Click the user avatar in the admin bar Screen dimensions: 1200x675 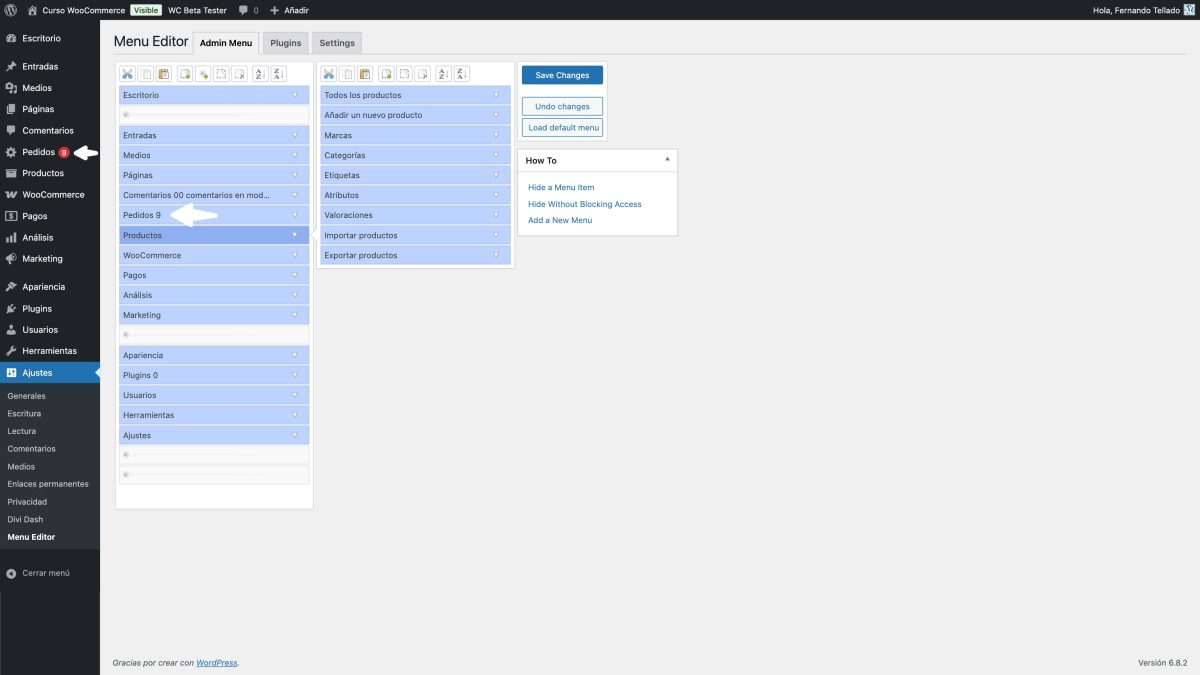tap(1190, 10)
